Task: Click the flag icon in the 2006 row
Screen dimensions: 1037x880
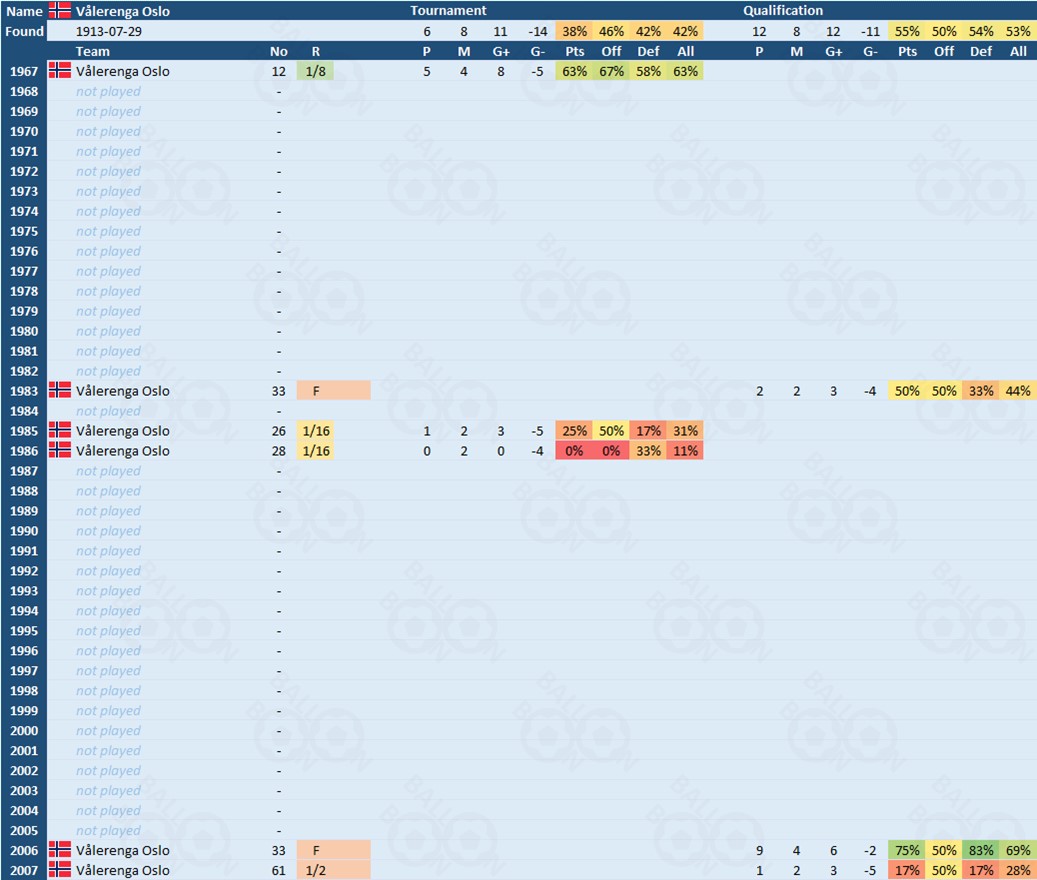Action: pos(60,850)
